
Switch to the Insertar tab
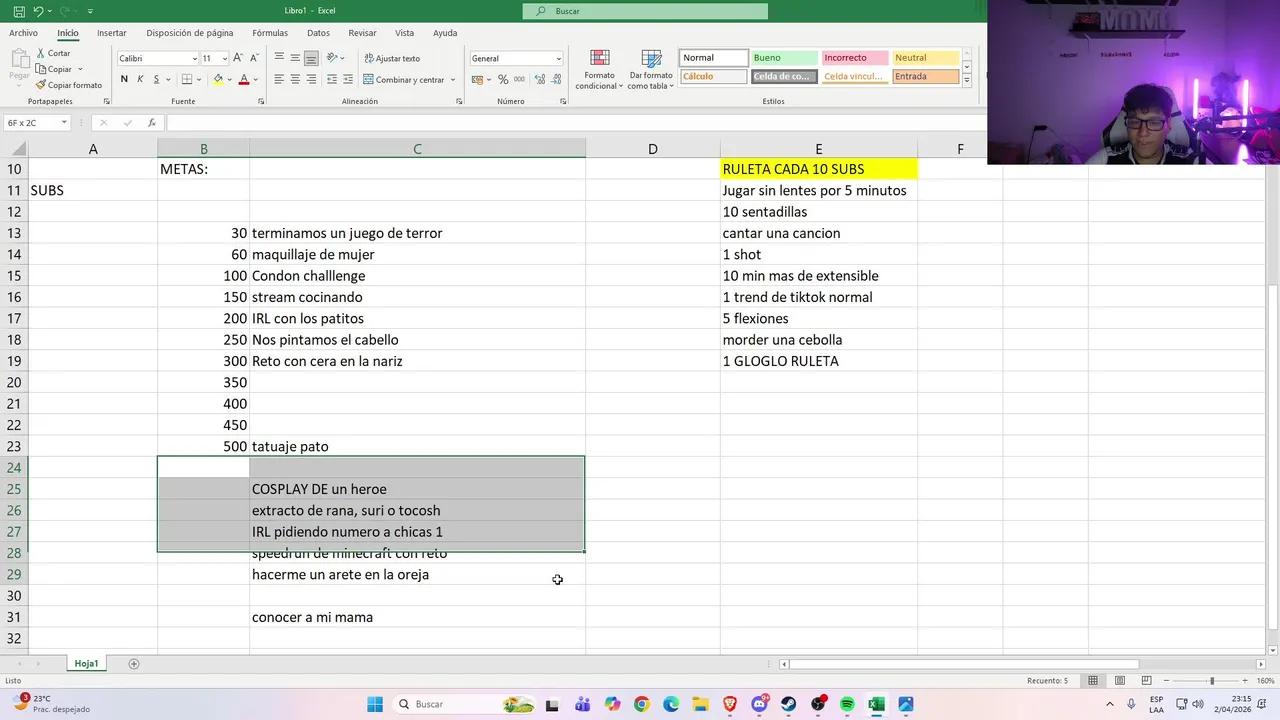(112, 33)
